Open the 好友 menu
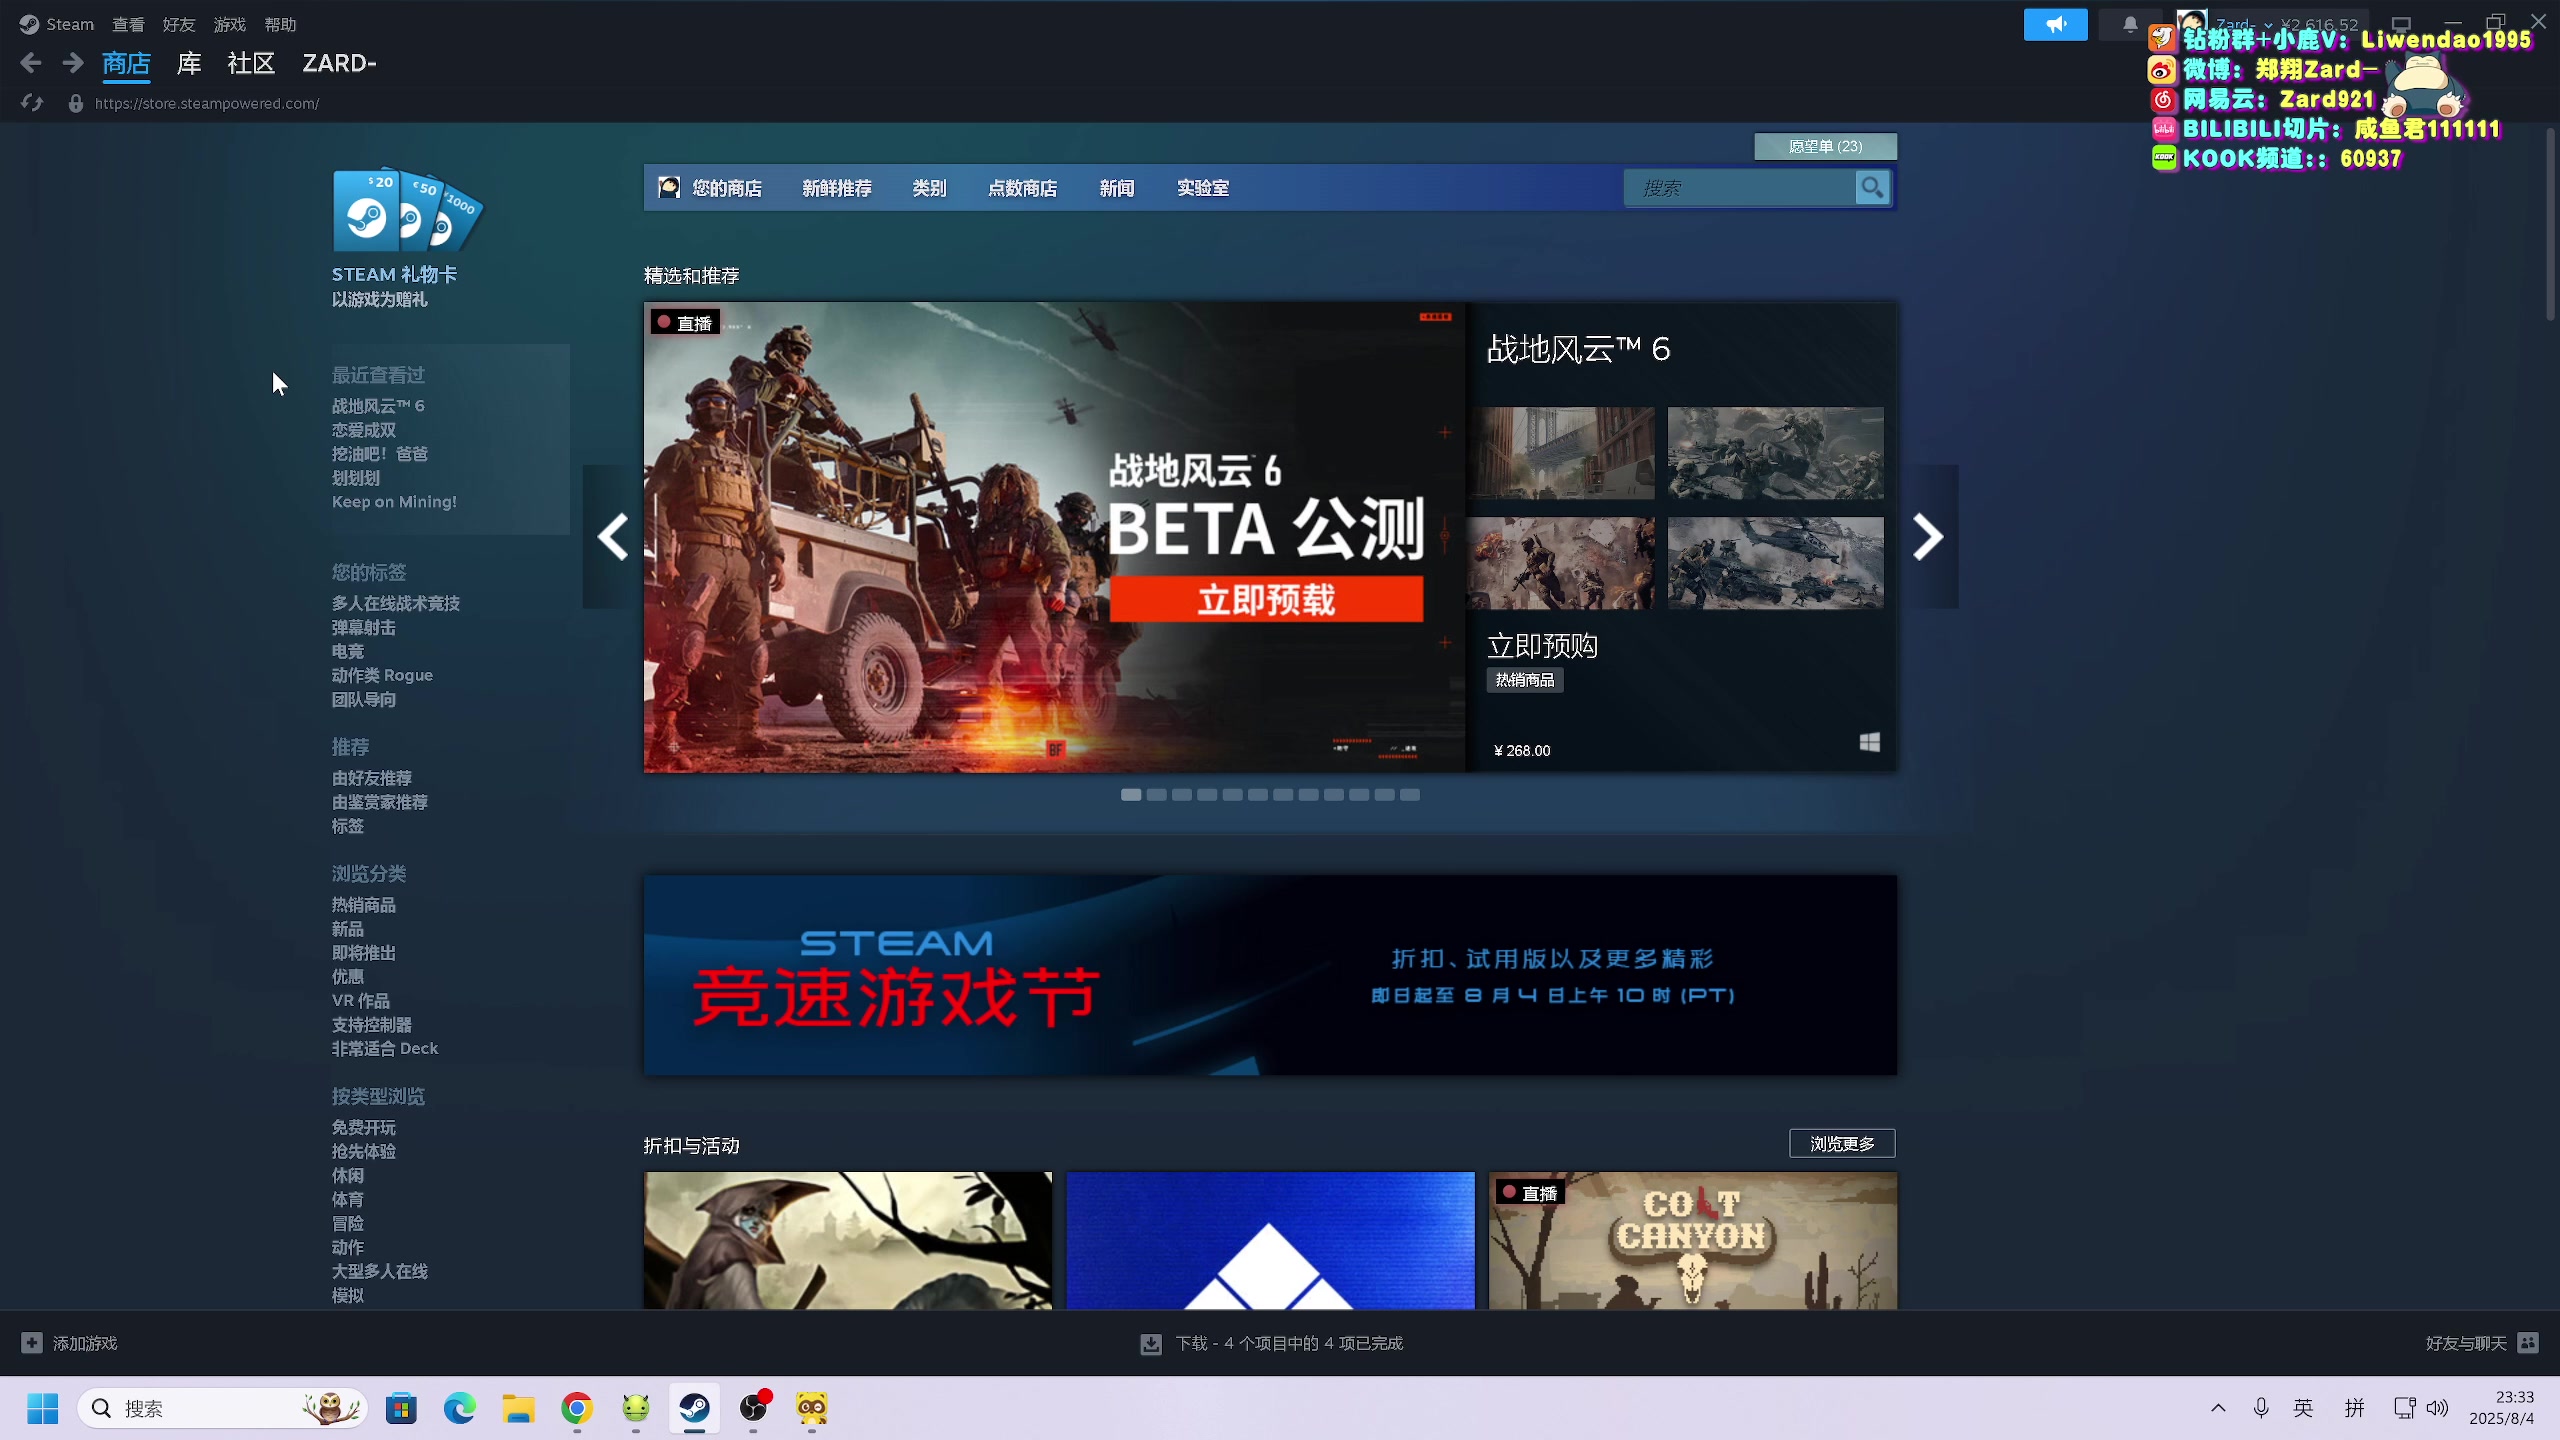Viewport: 2560px width, 1440px height. [179, 24]
